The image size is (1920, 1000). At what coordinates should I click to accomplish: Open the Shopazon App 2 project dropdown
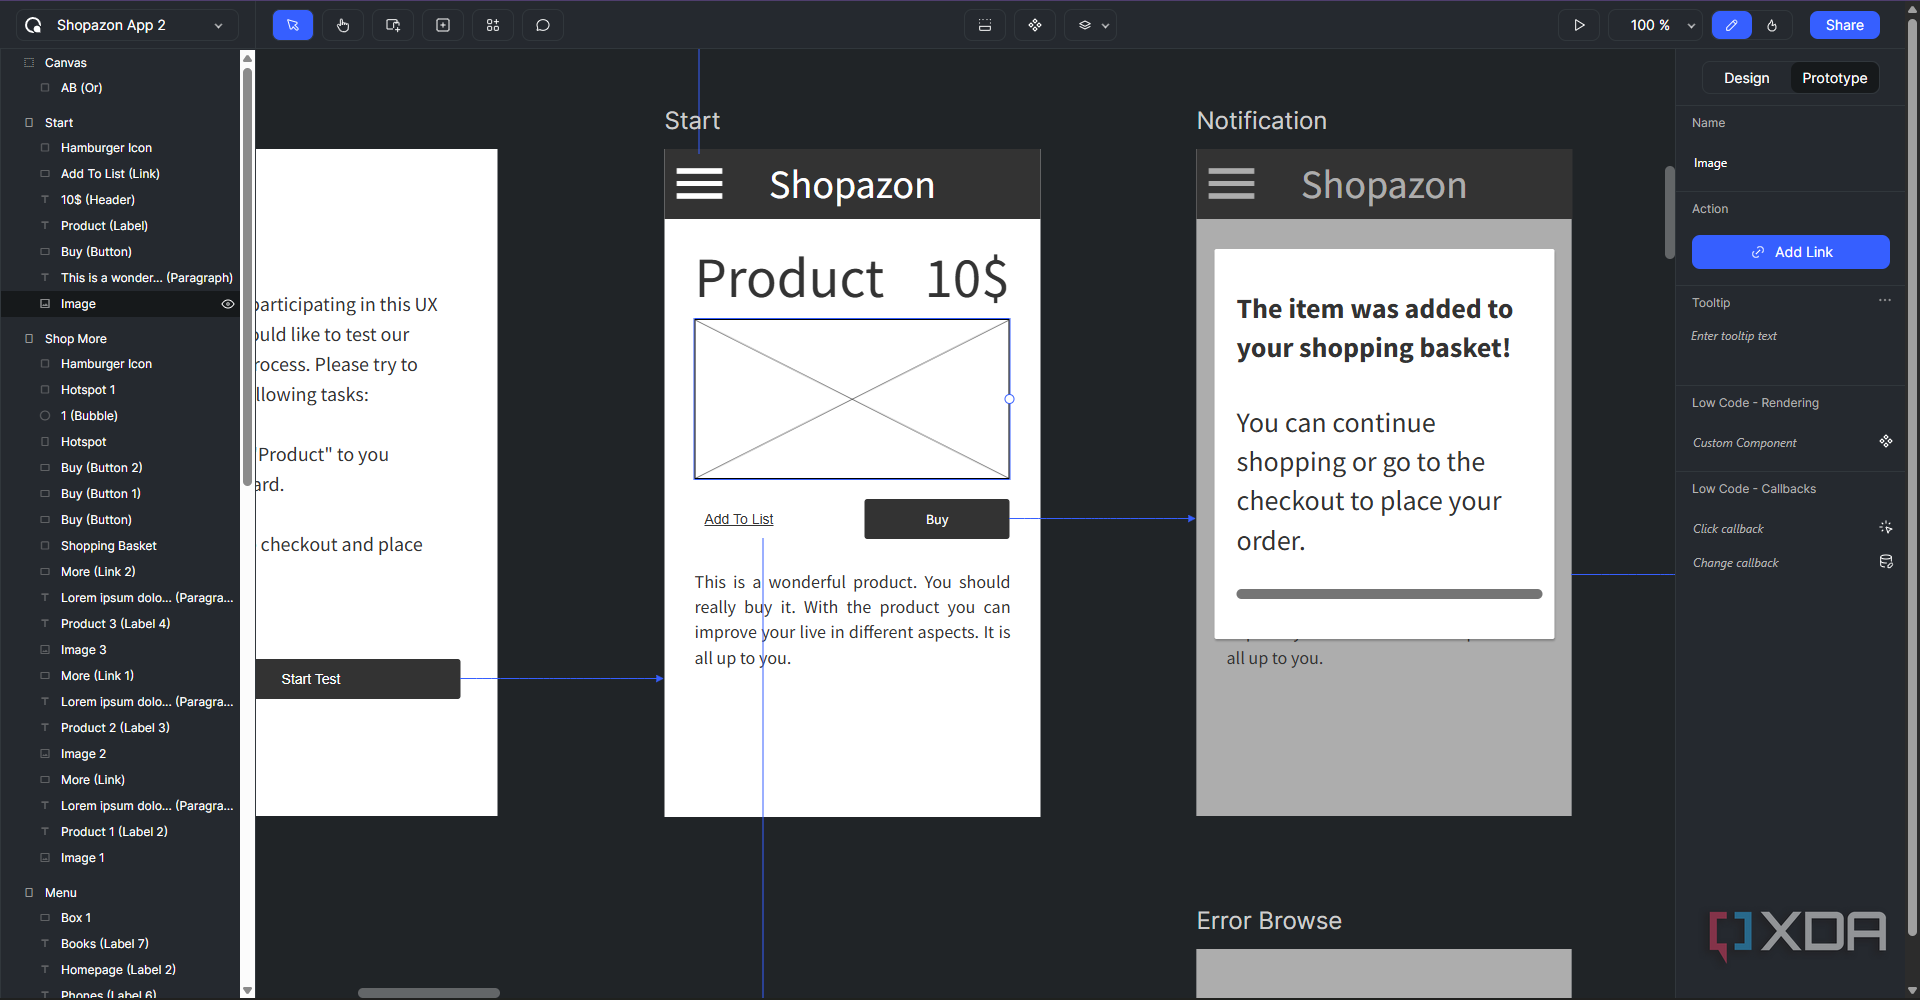[x=218, y=26]
